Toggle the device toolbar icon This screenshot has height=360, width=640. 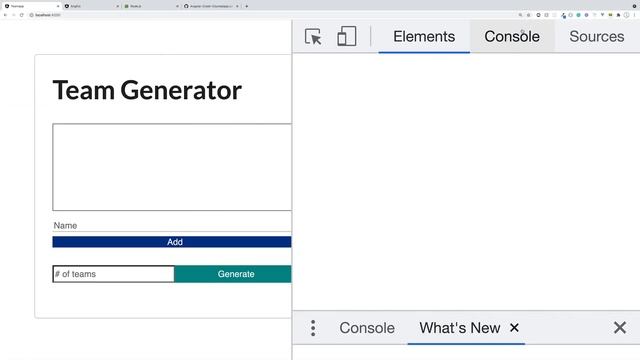[347, 36]
